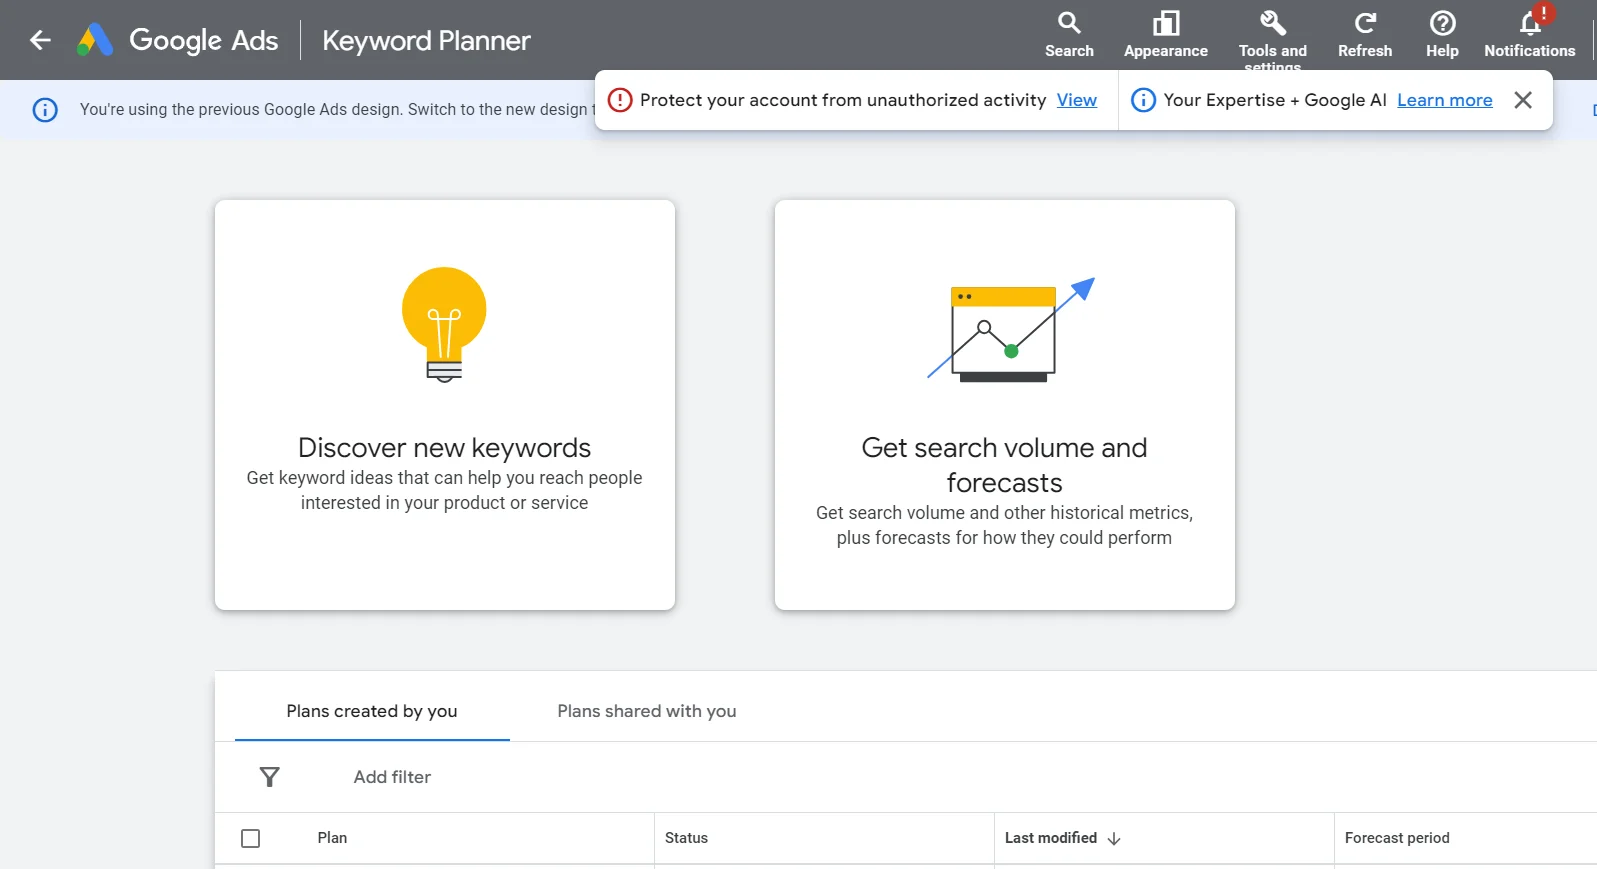Open Get search volume and forecasts card
This screenshot has height=869, width=1597.
pyautogui.click(x=1005, y=405)
